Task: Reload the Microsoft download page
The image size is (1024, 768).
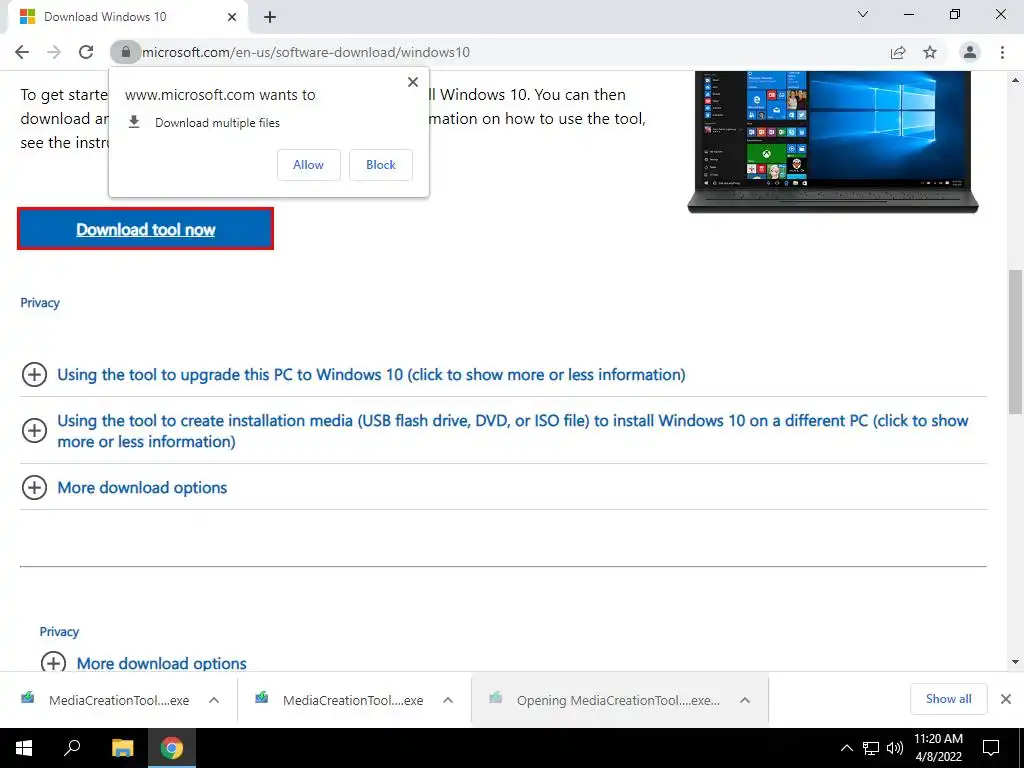Action: click(86, 52)
